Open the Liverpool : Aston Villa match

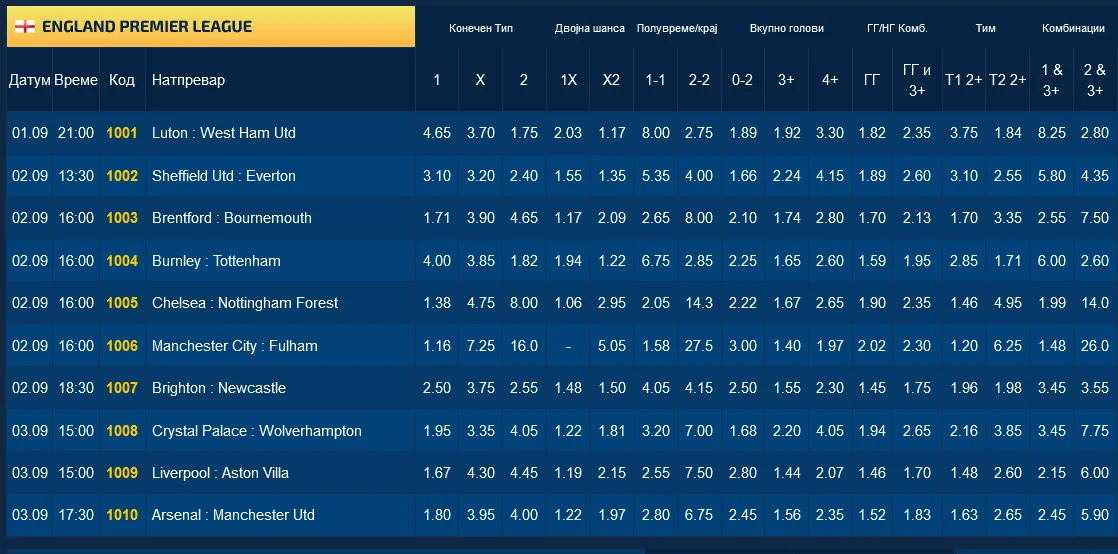[220, 473]
